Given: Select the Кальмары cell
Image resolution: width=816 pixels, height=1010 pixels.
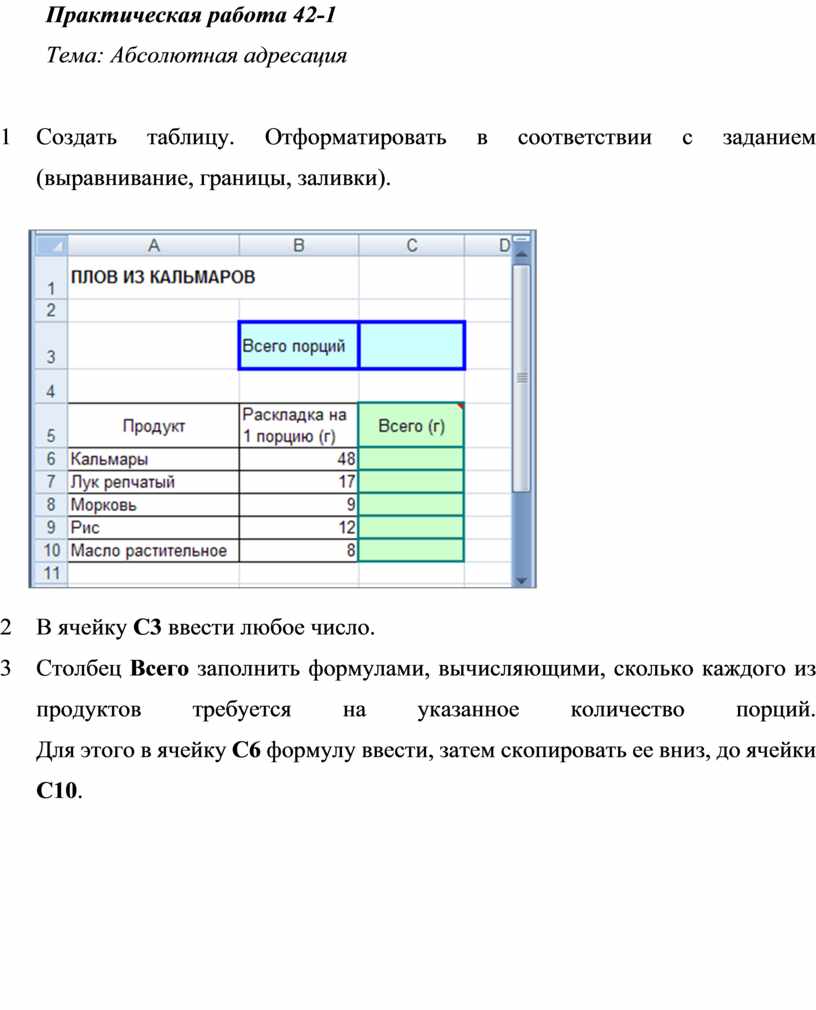Looking at the screenshot, I should tap(153, 458).
